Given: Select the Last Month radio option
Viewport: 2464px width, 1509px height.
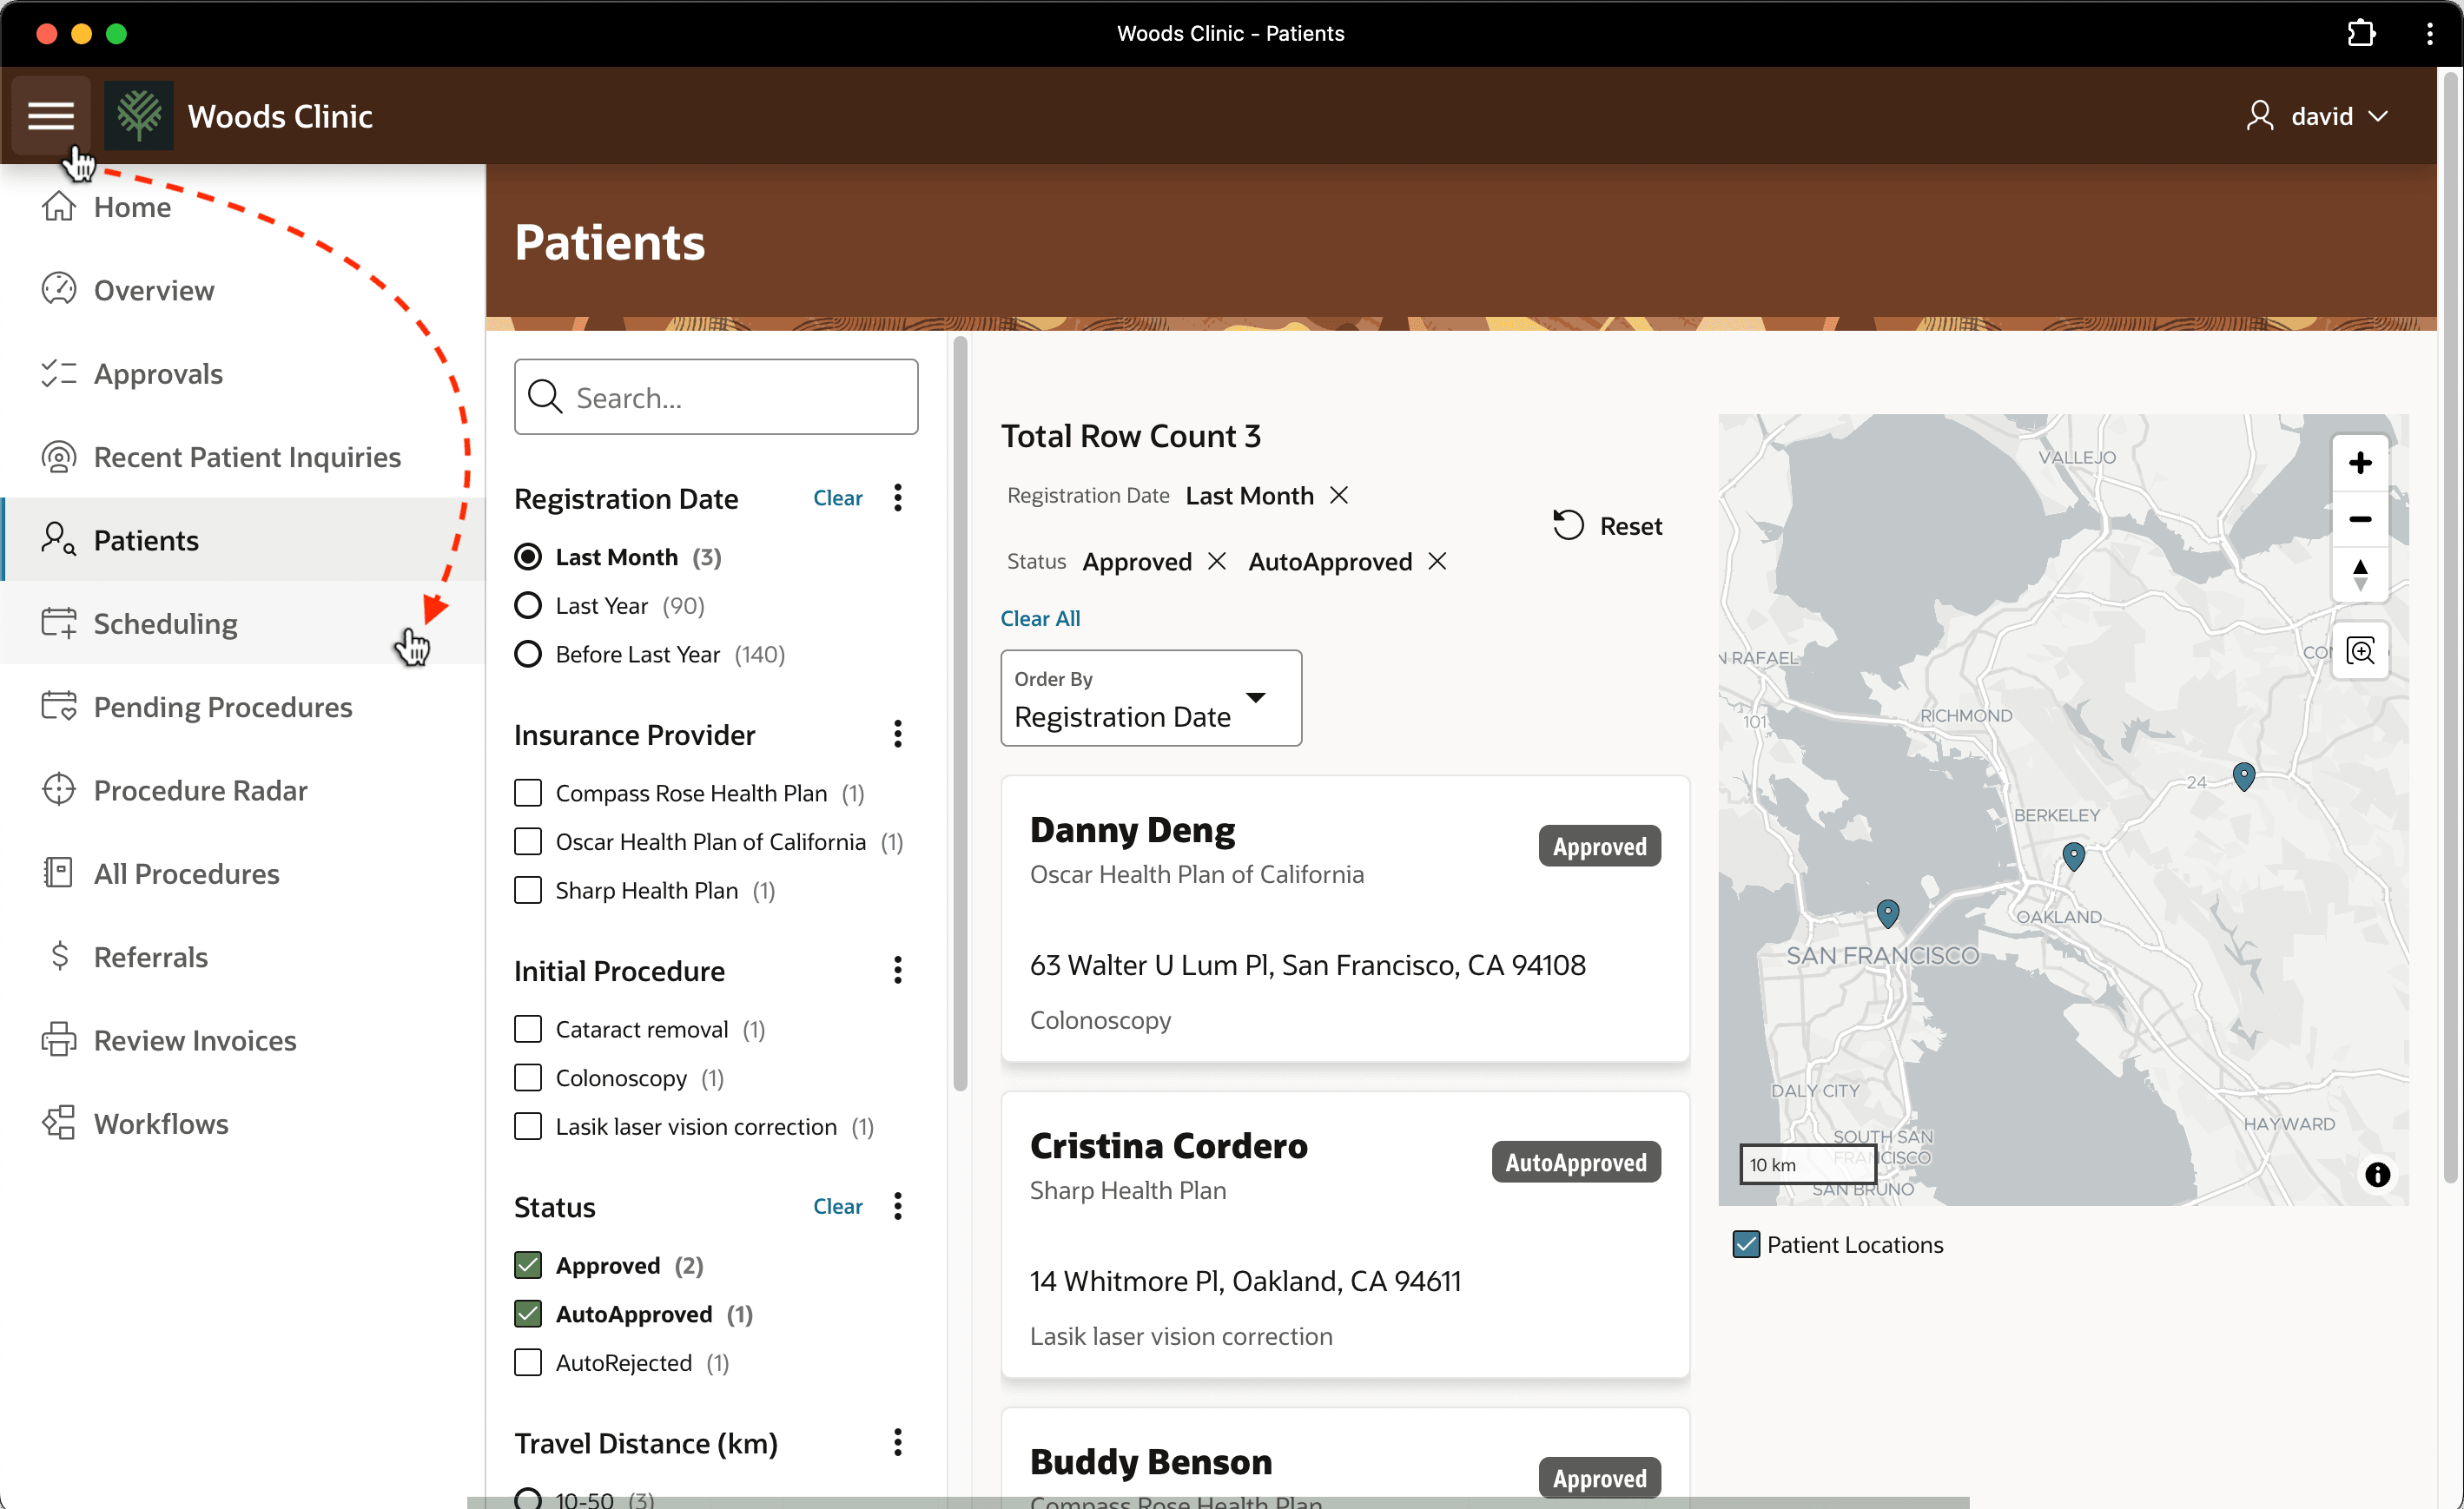Looking at the screenshot, I should point(528,557).
